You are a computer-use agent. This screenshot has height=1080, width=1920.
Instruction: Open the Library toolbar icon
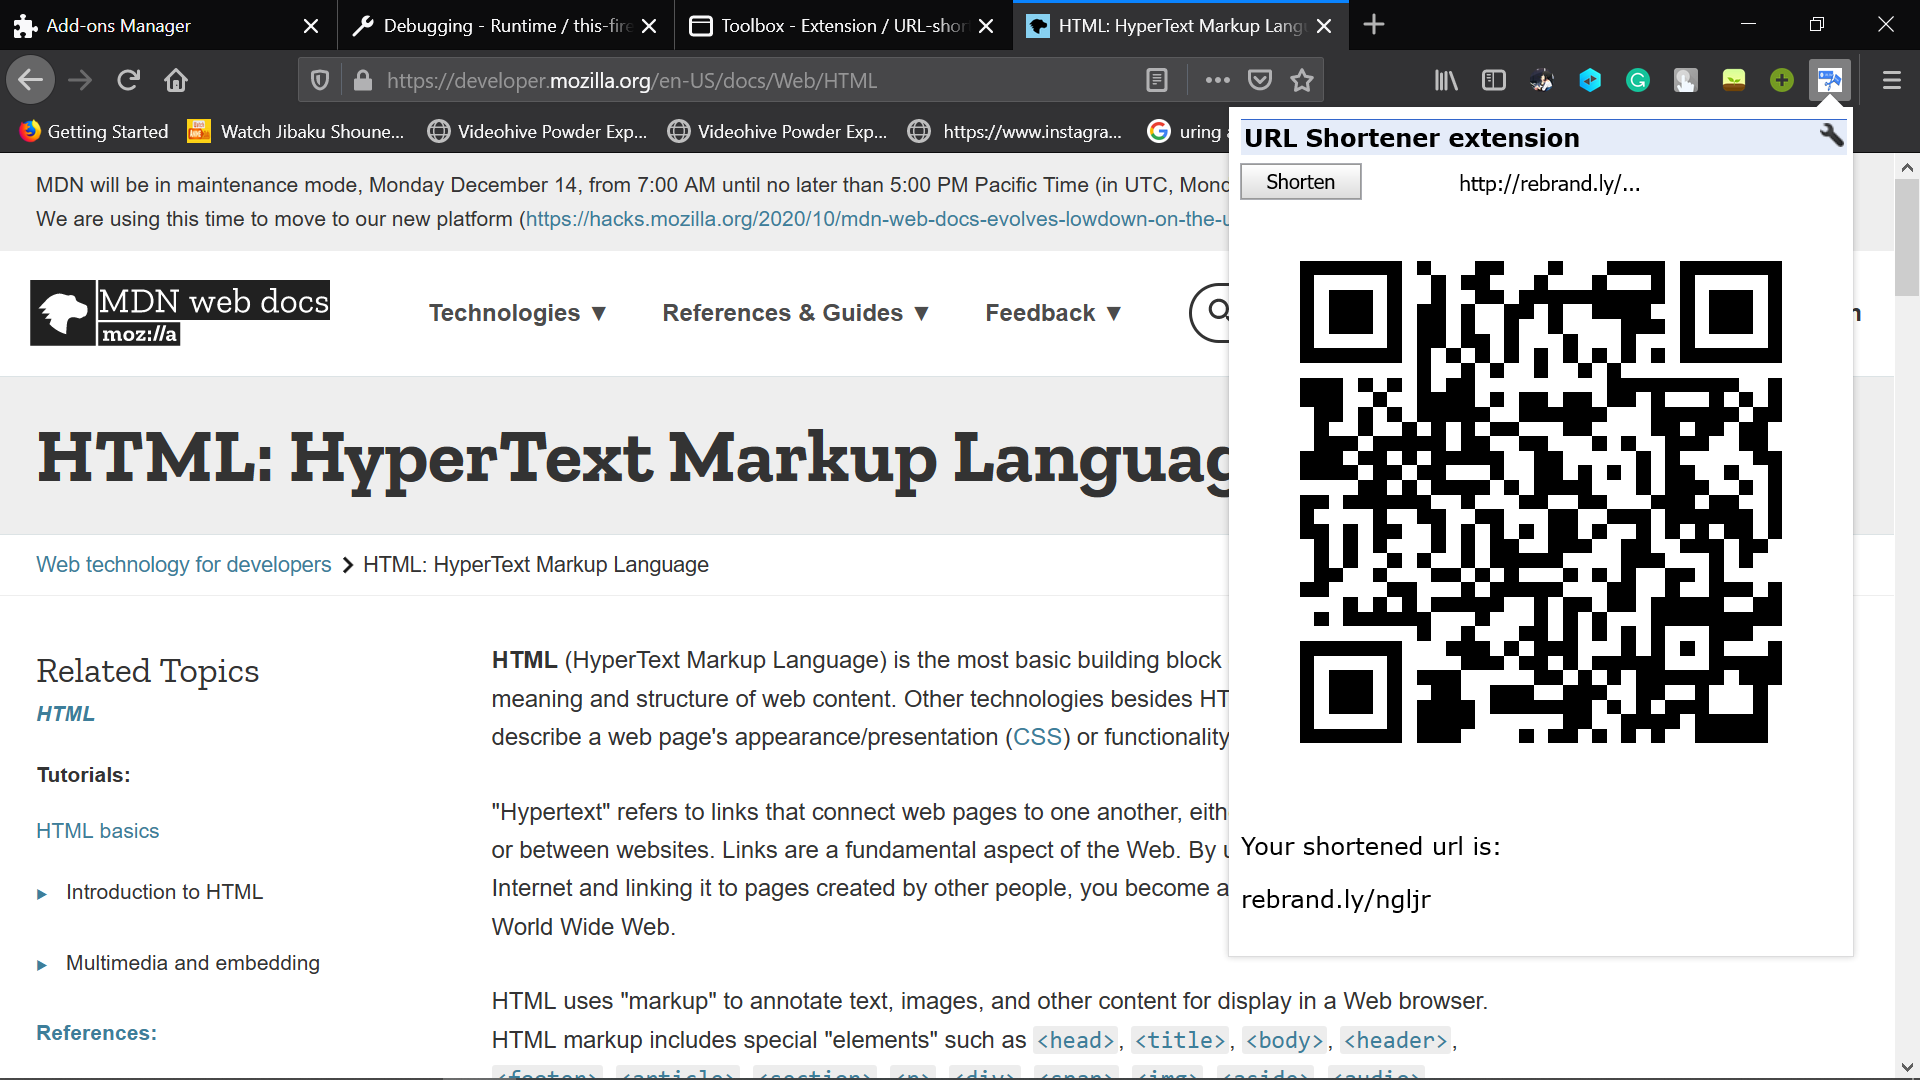click(1446, 80)
